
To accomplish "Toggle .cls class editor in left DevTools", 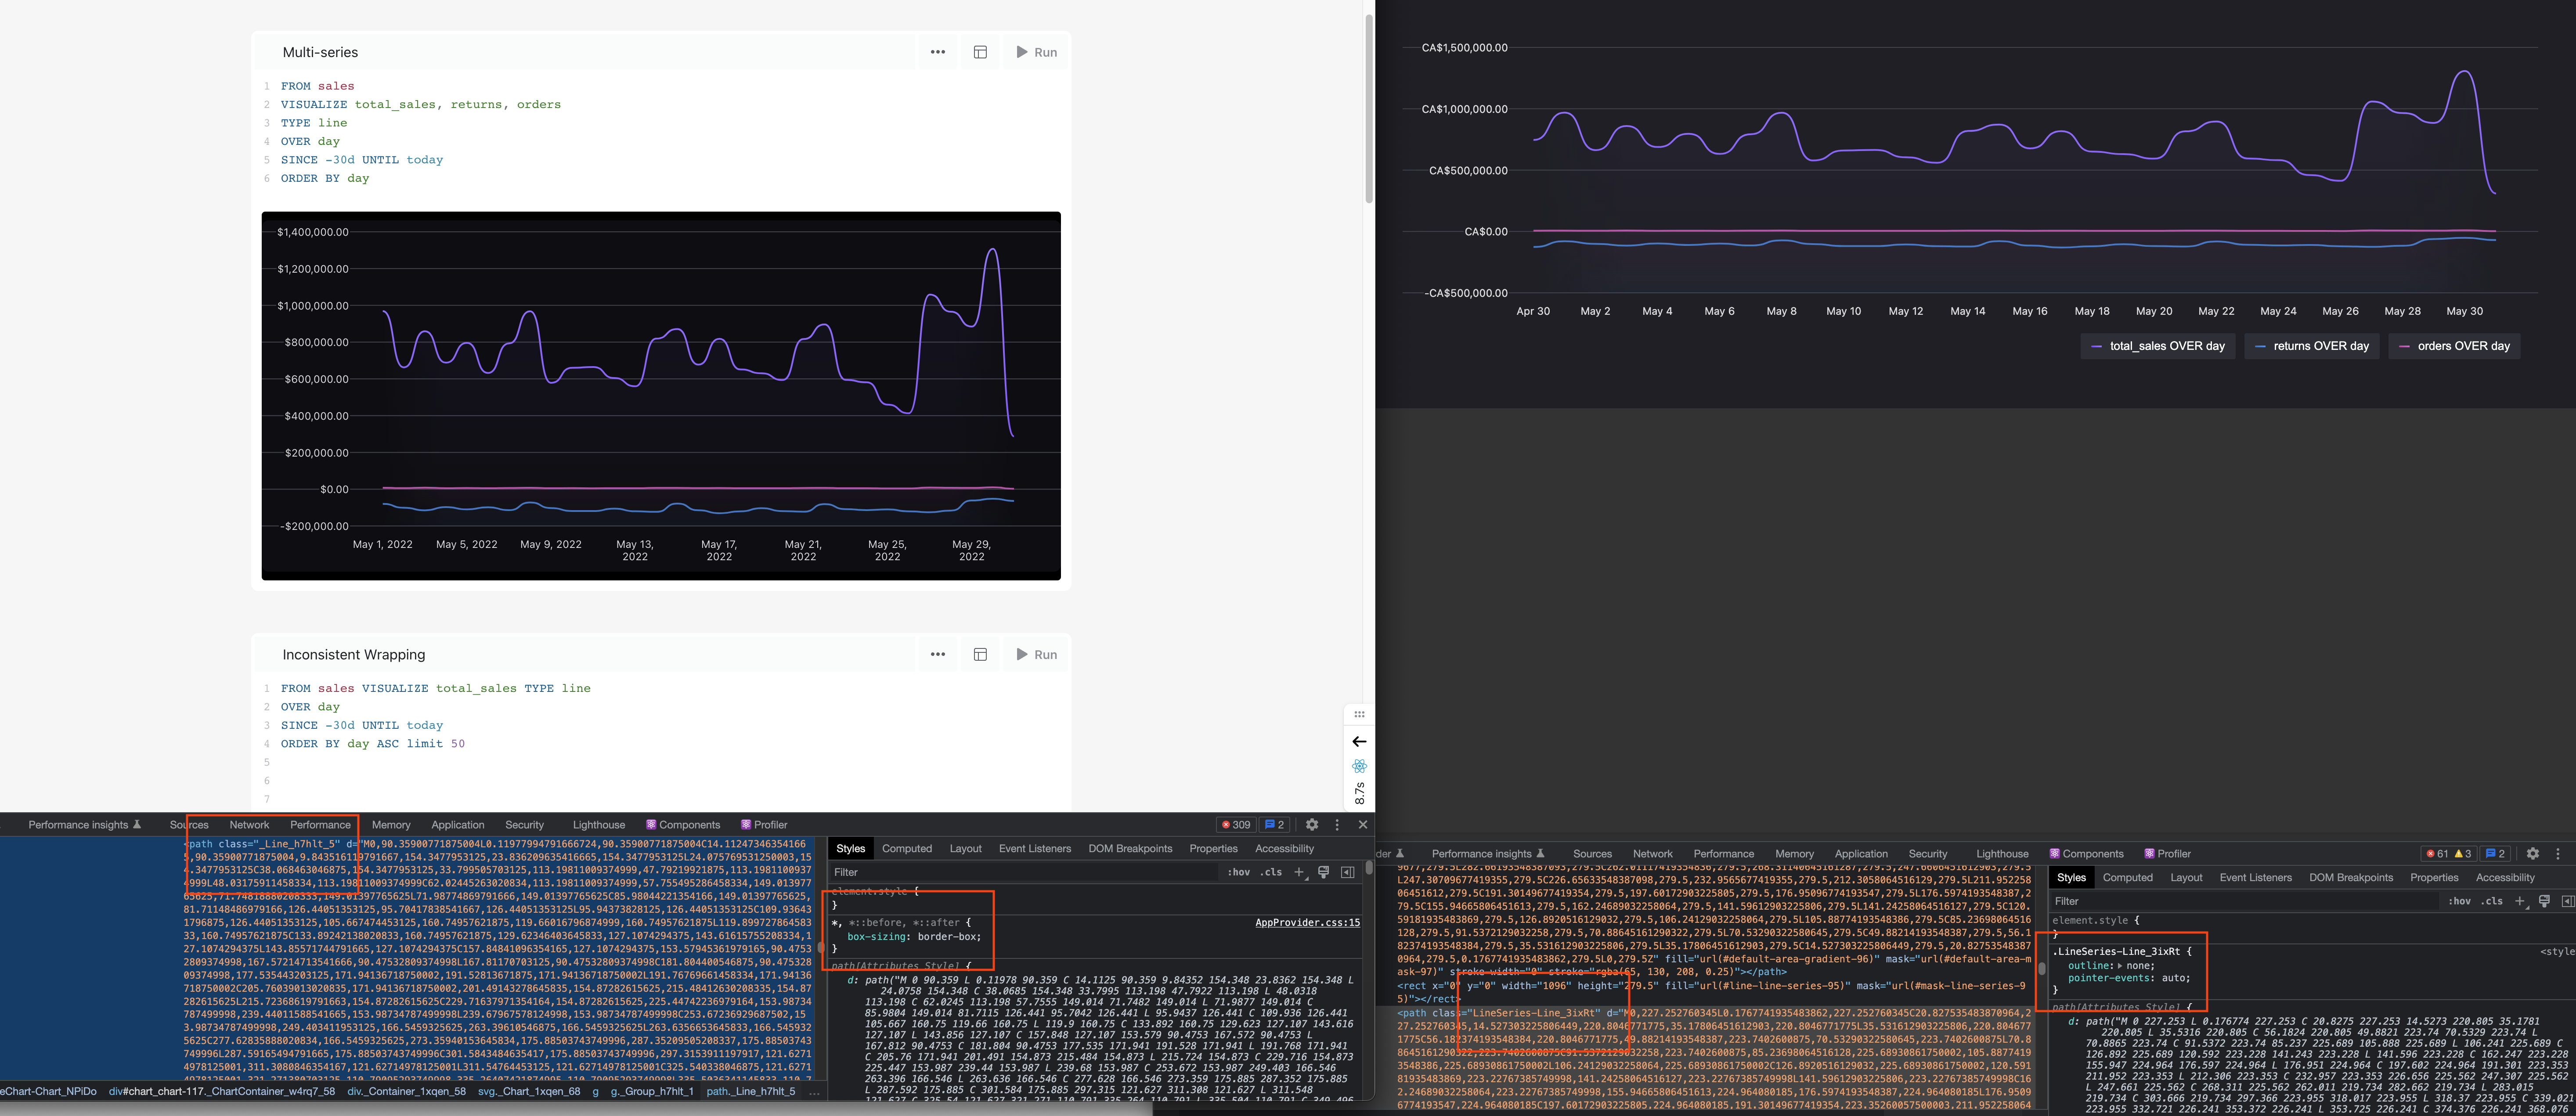I will tap(1271, 872).
